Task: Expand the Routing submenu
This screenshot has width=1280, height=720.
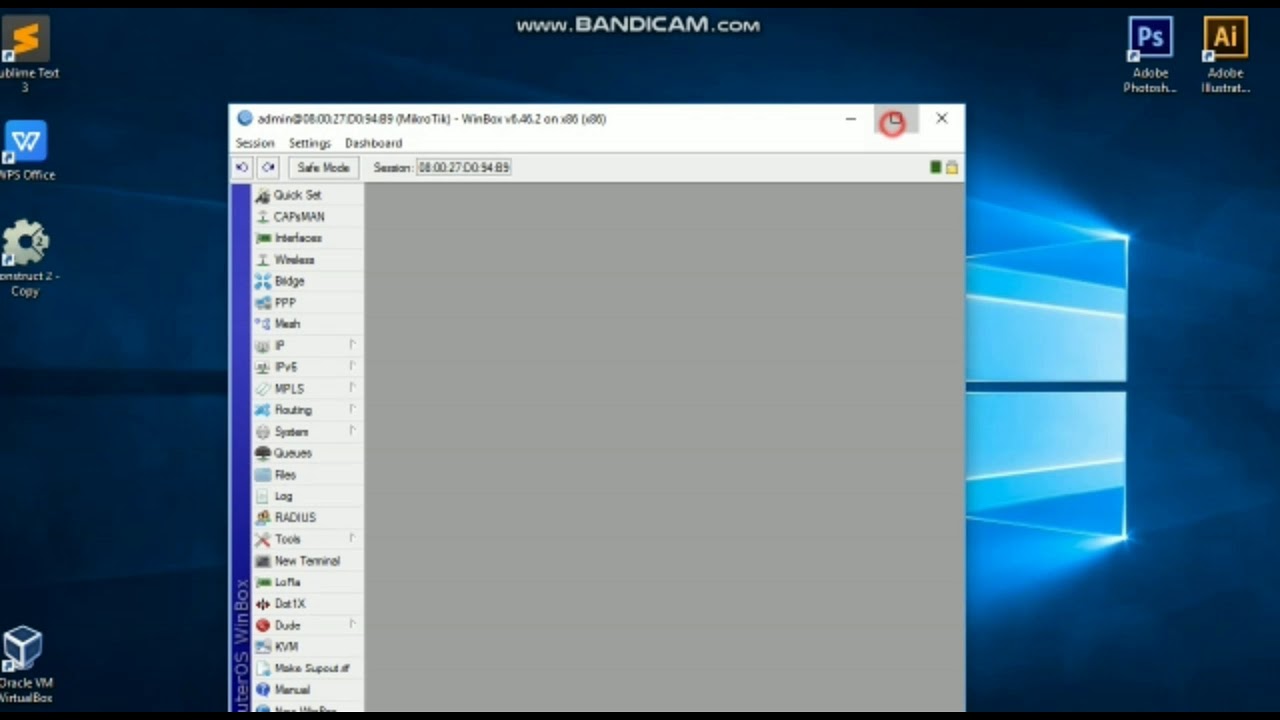Action: [x=307, y=410]
